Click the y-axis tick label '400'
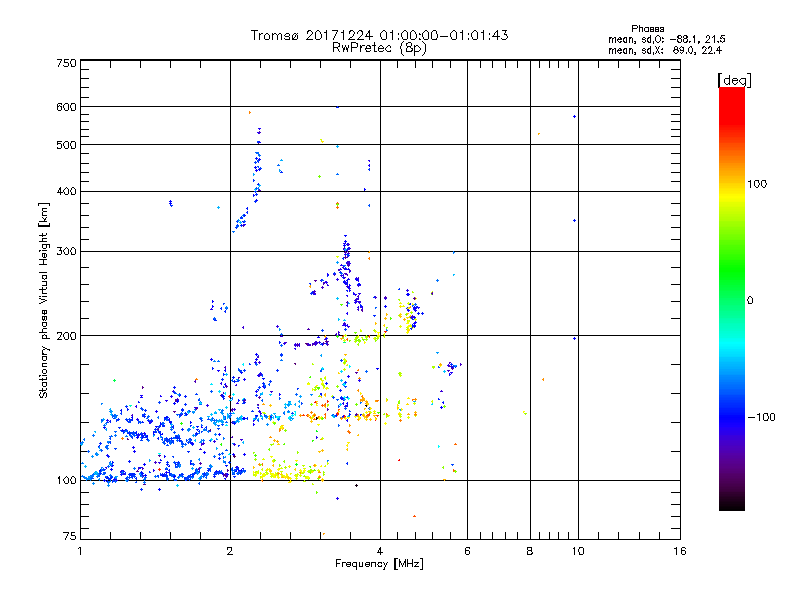Screen dimensions: 800x600 click(67, 192)
